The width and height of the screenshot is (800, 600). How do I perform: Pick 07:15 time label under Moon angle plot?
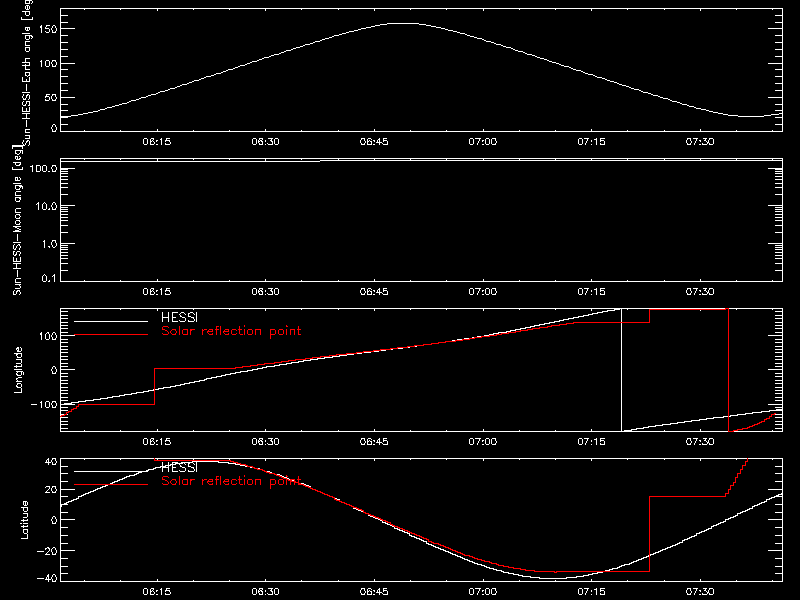(x=591, y=292)
